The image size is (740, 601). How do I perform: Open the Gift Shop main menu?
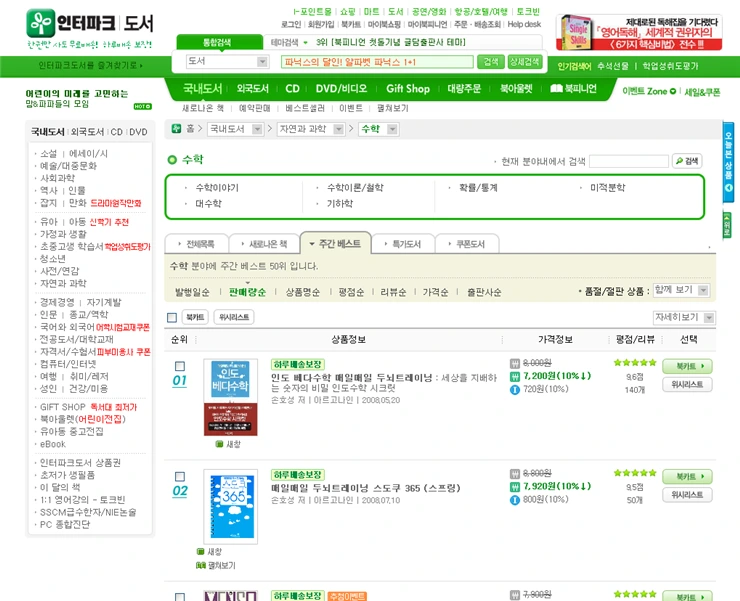click(x=408, y=89)
